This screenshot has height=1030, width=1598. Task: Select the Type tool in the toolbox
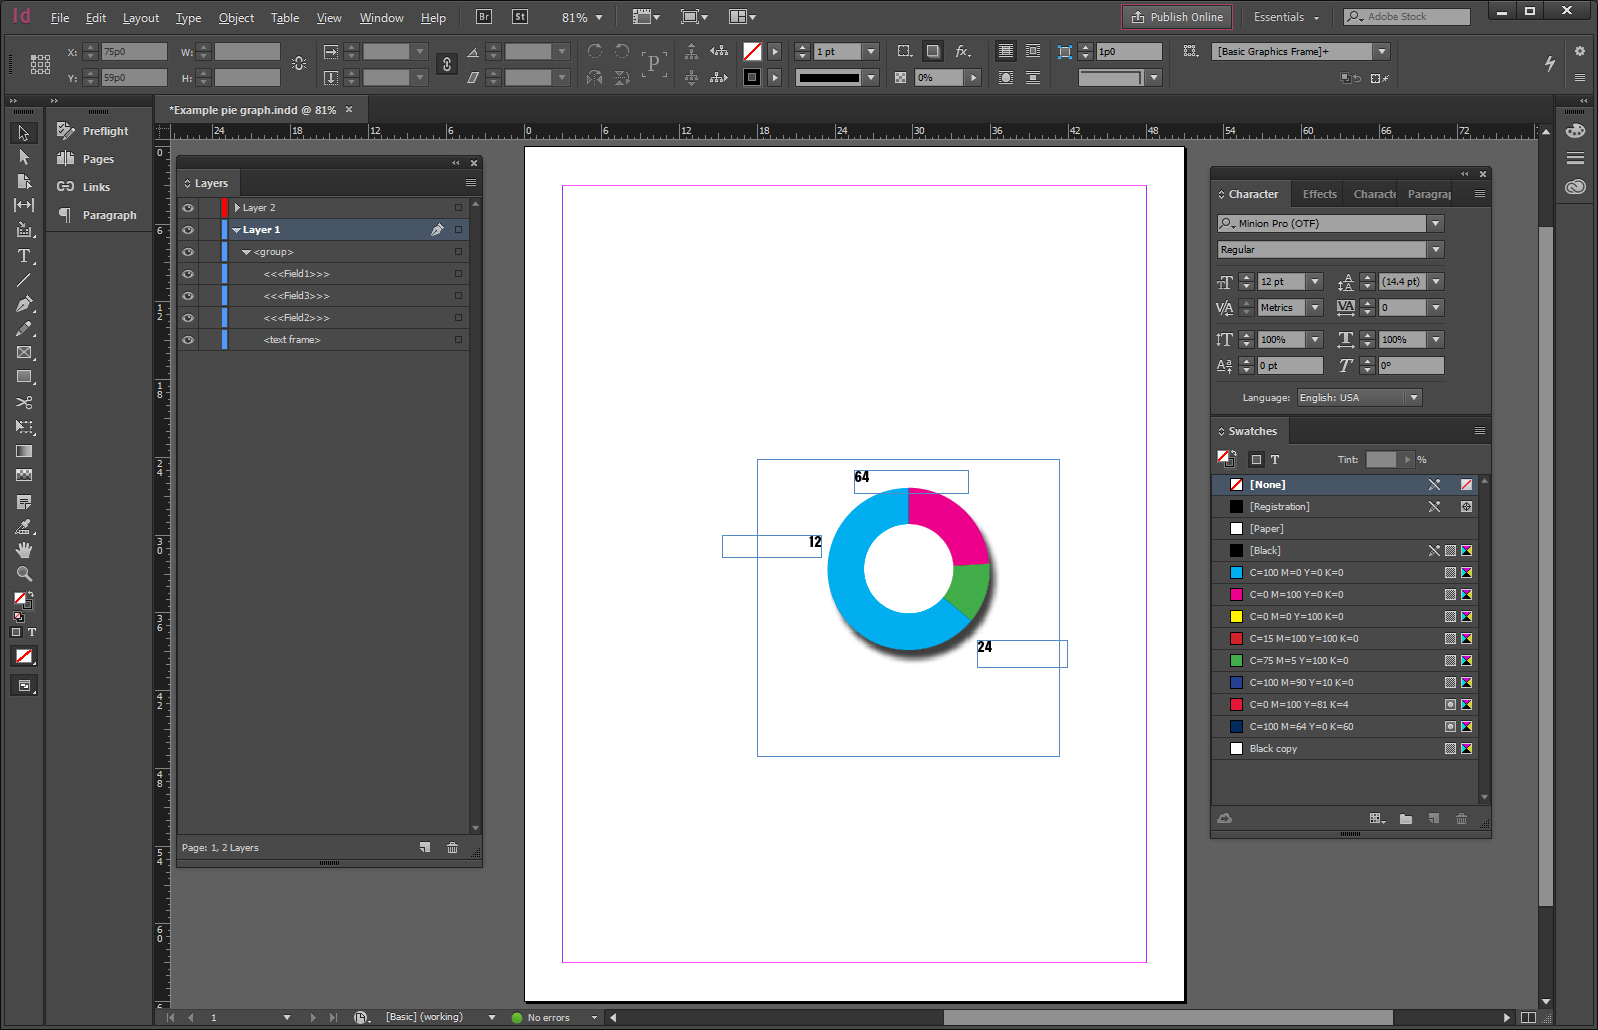point(24,256)
